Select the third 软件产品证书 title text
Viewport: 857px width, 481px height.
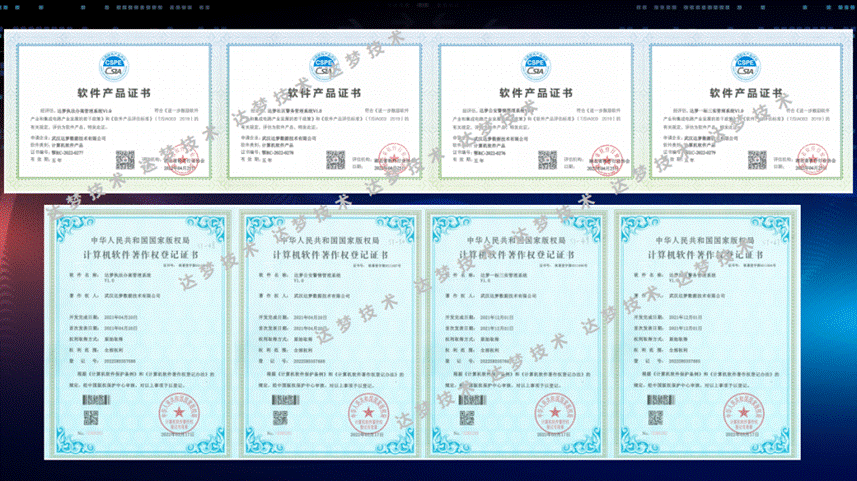534,92
